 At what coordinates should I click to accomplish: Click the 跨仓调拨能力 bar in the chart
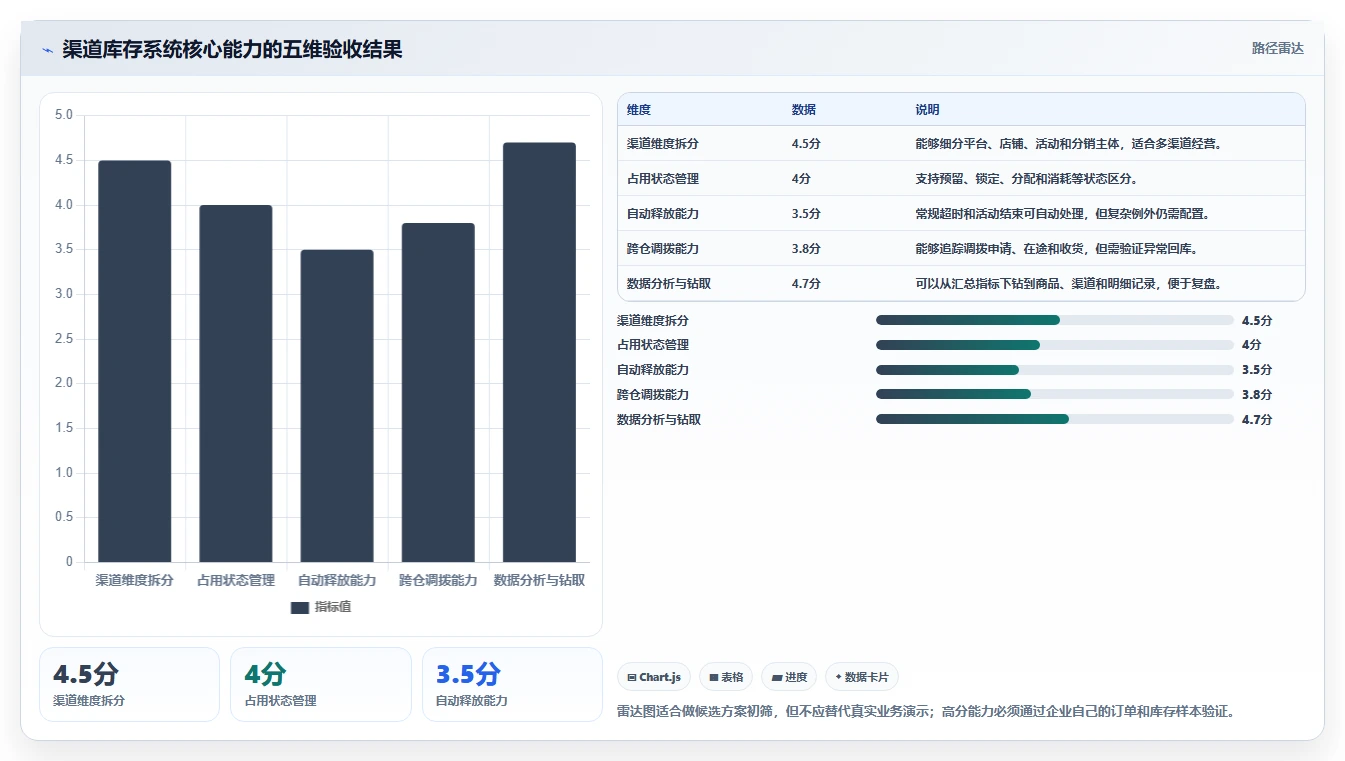pos(438,392)
